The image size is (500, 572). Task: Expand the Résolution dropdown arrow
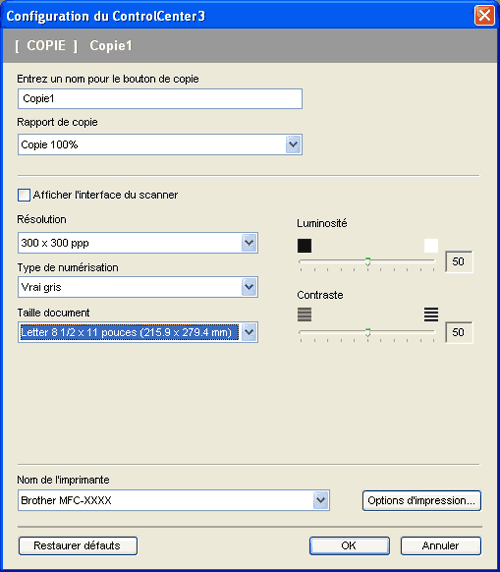click(x=249, y=243)
